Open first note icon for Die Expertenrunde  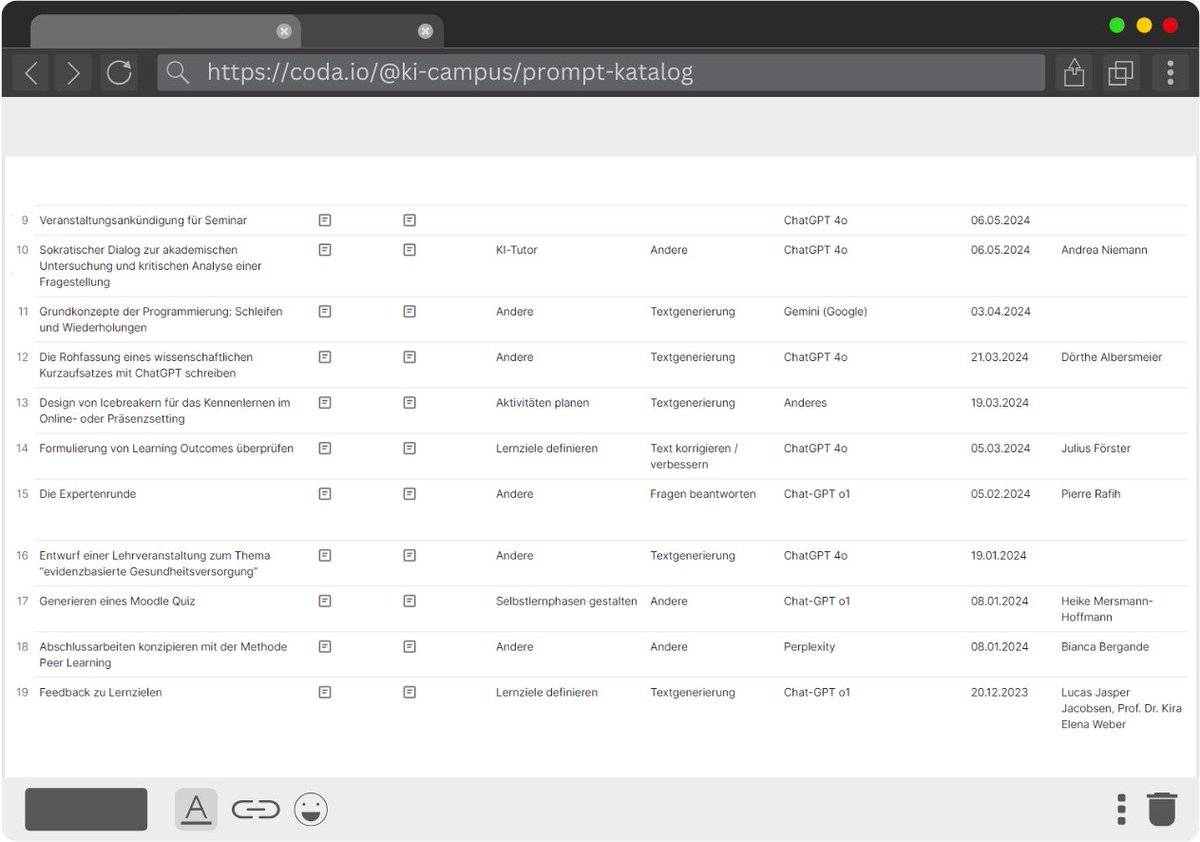[x=325, y=494]
